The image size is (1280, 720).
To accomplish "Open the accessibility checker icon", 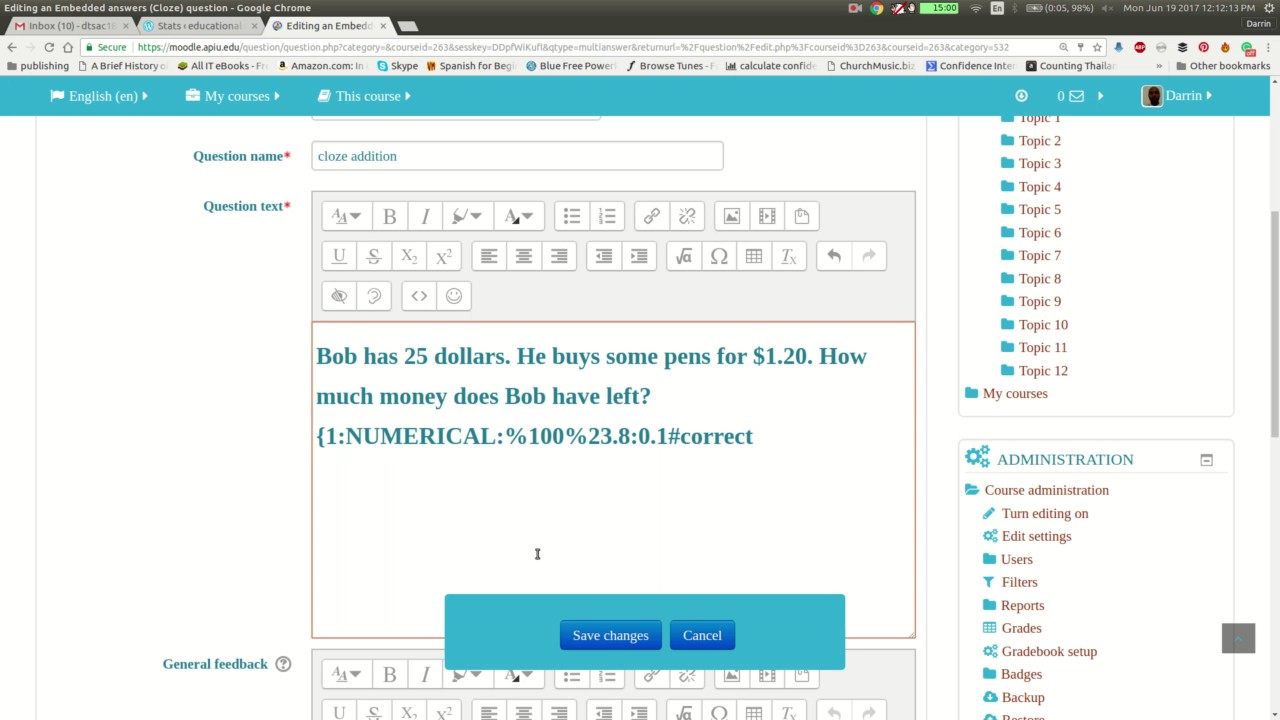I will [339, 296].
